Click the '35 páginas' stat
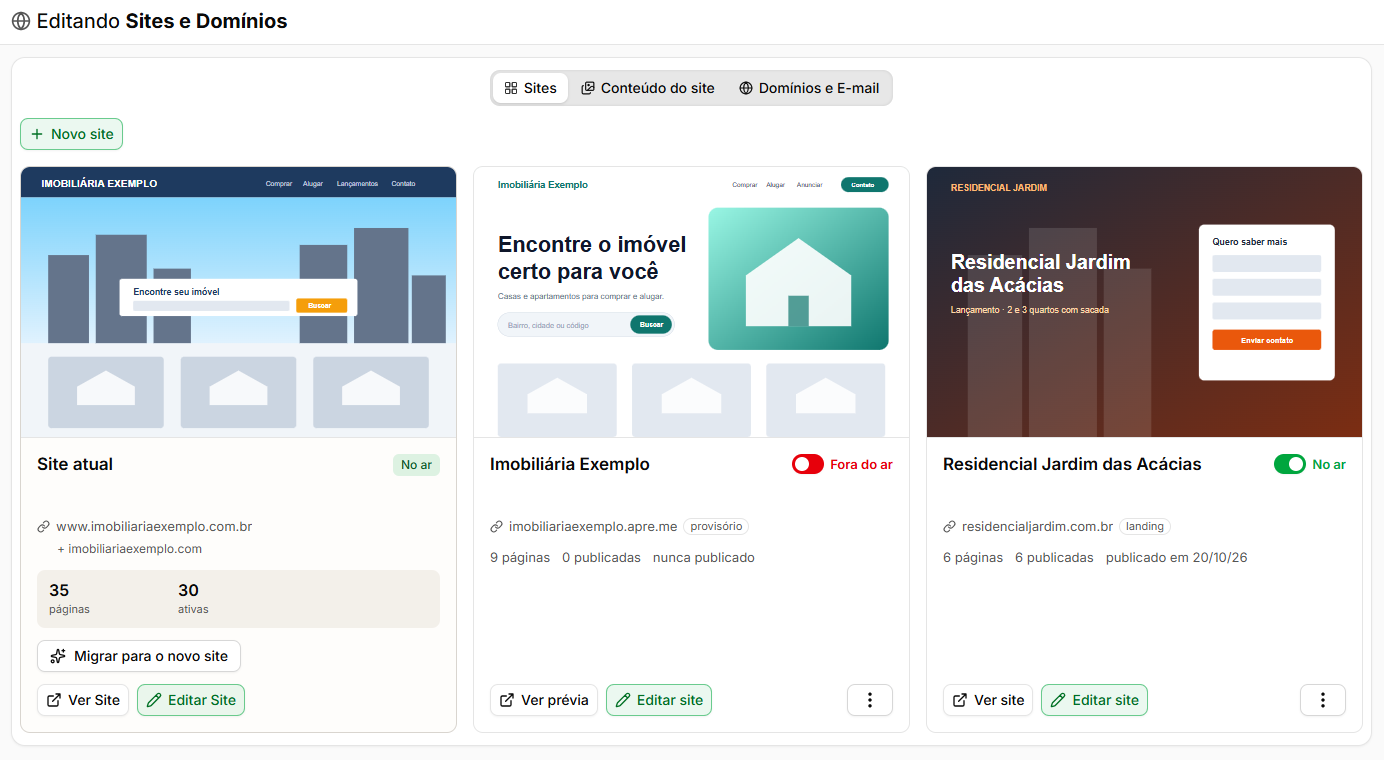 coord(69,598)
